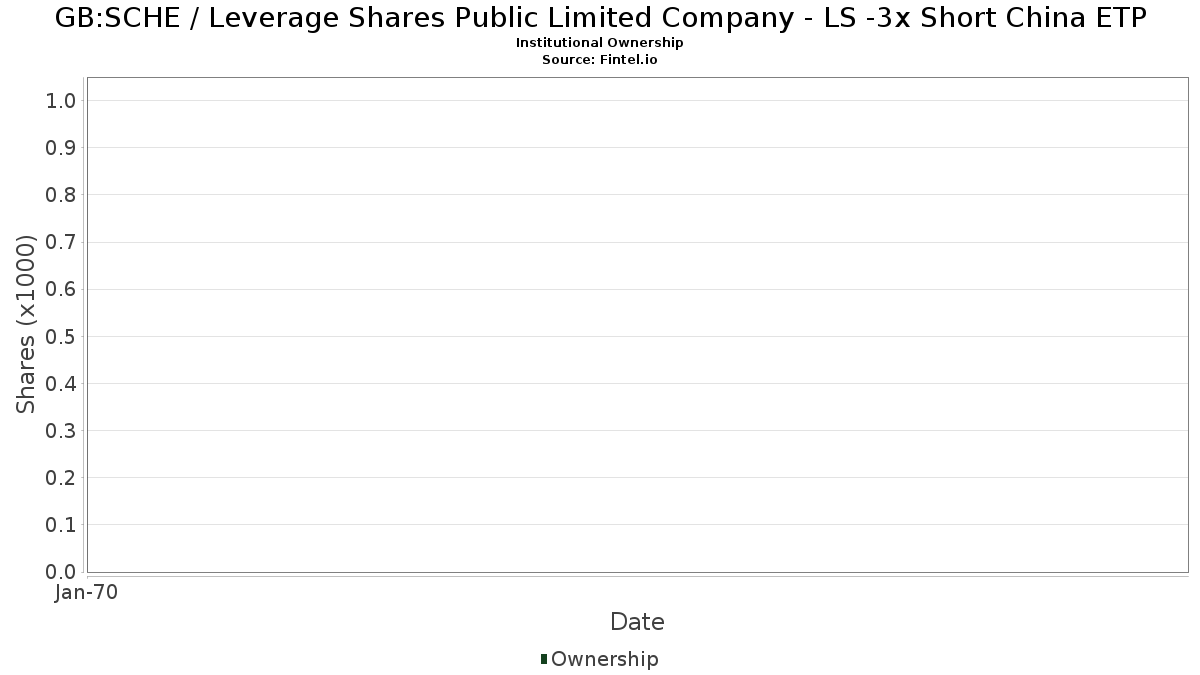Click the 0.5 y-axis tick label
1200x675 pixels.
61,336
